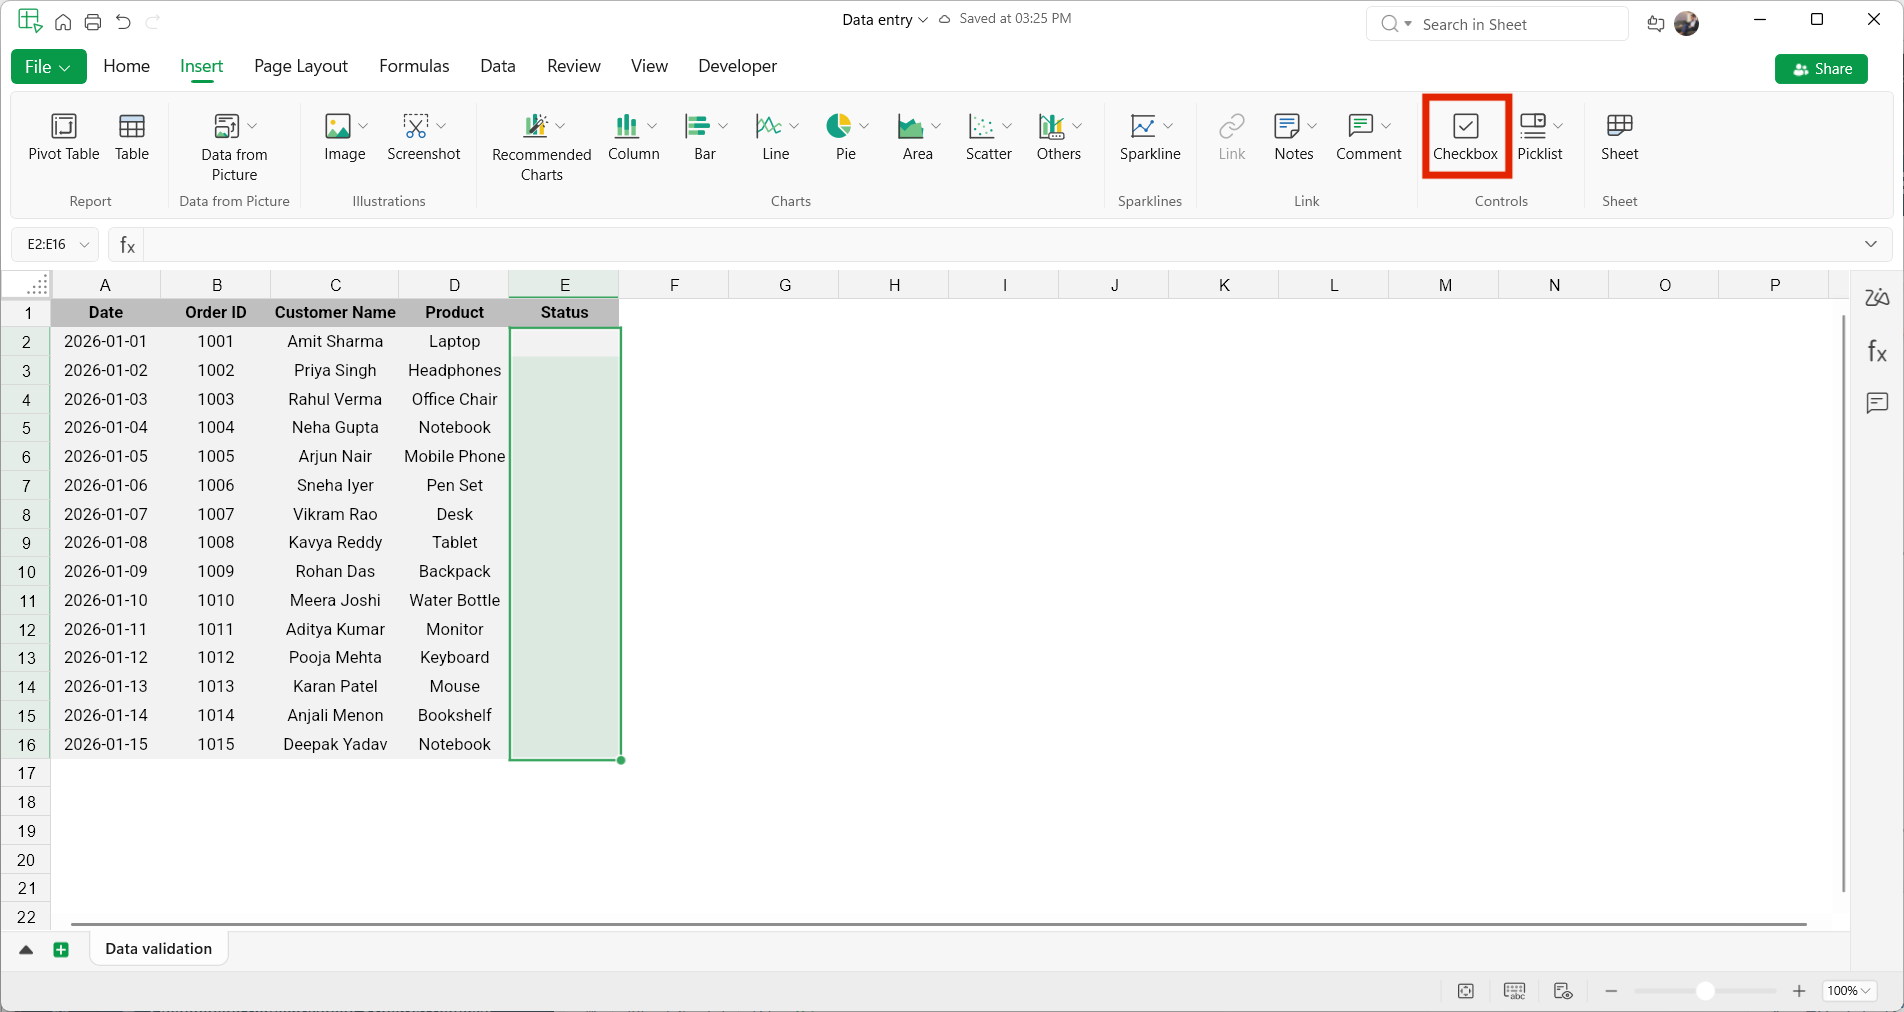Expand the File menu dropdown
Image resolution: width=1904 pixels, height=1012 pixels.
tap(48, 67)
